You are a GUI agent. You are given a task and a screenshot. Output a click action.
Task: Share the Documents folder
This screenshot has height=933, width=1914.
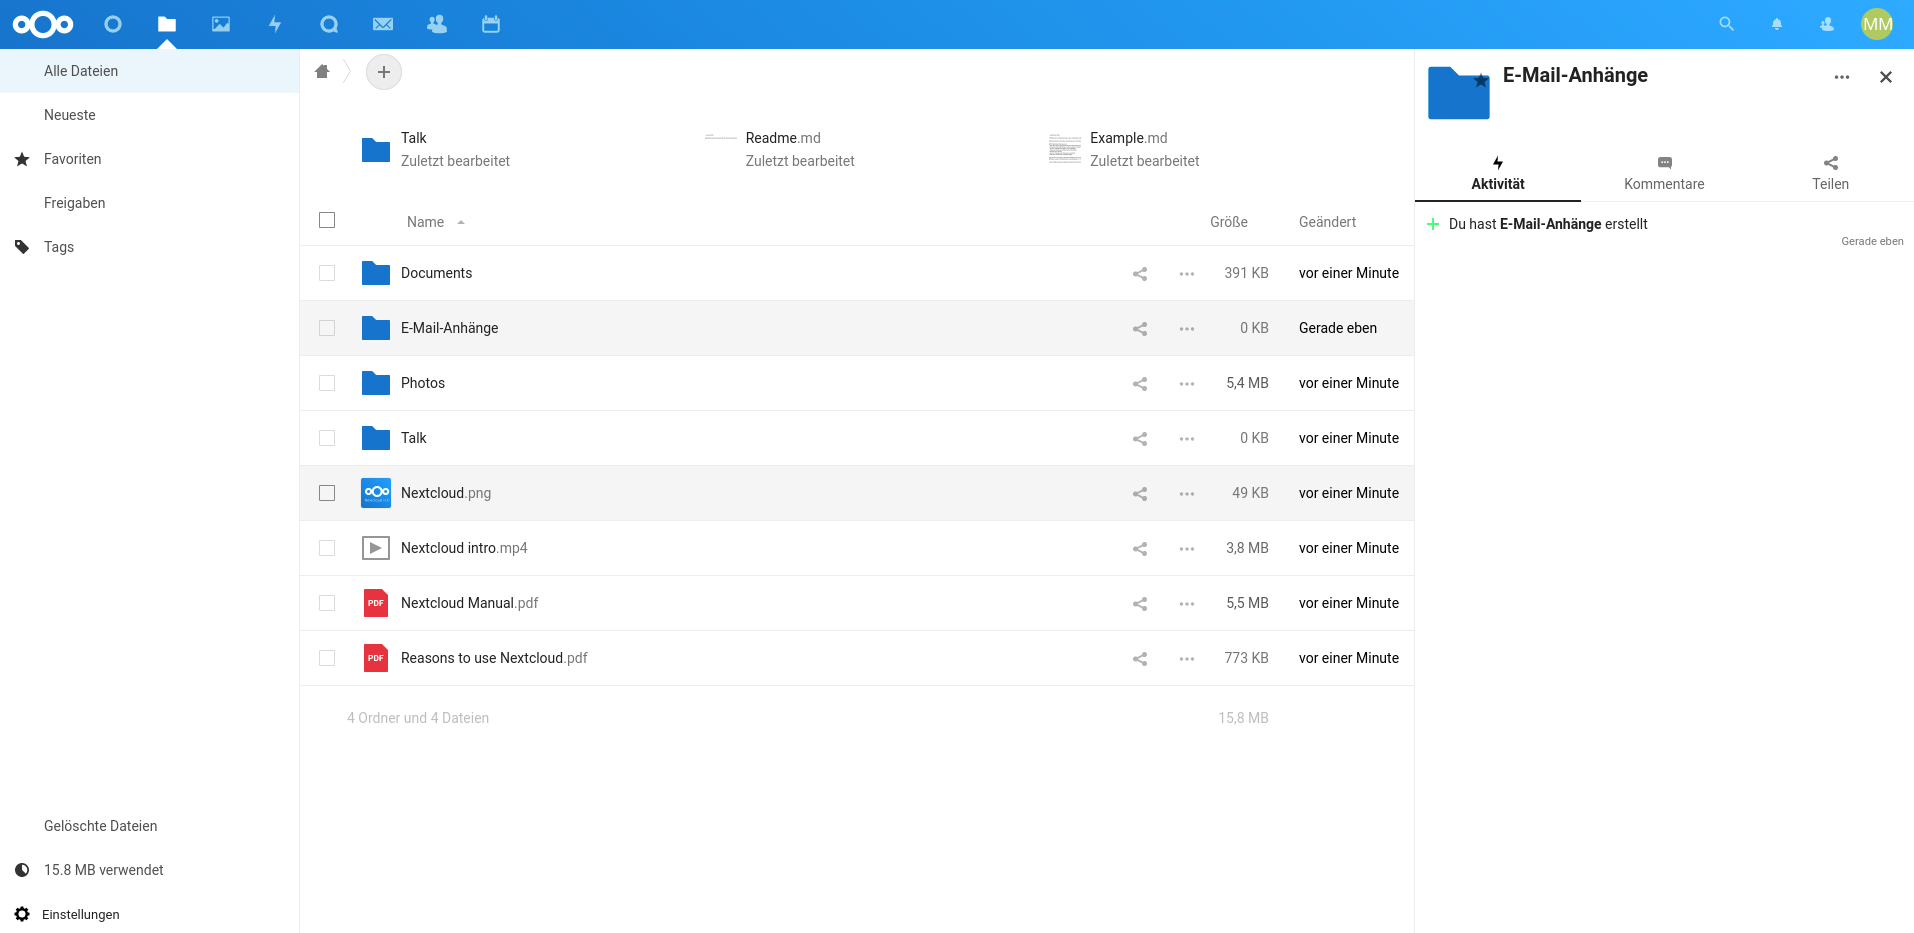1140,273
